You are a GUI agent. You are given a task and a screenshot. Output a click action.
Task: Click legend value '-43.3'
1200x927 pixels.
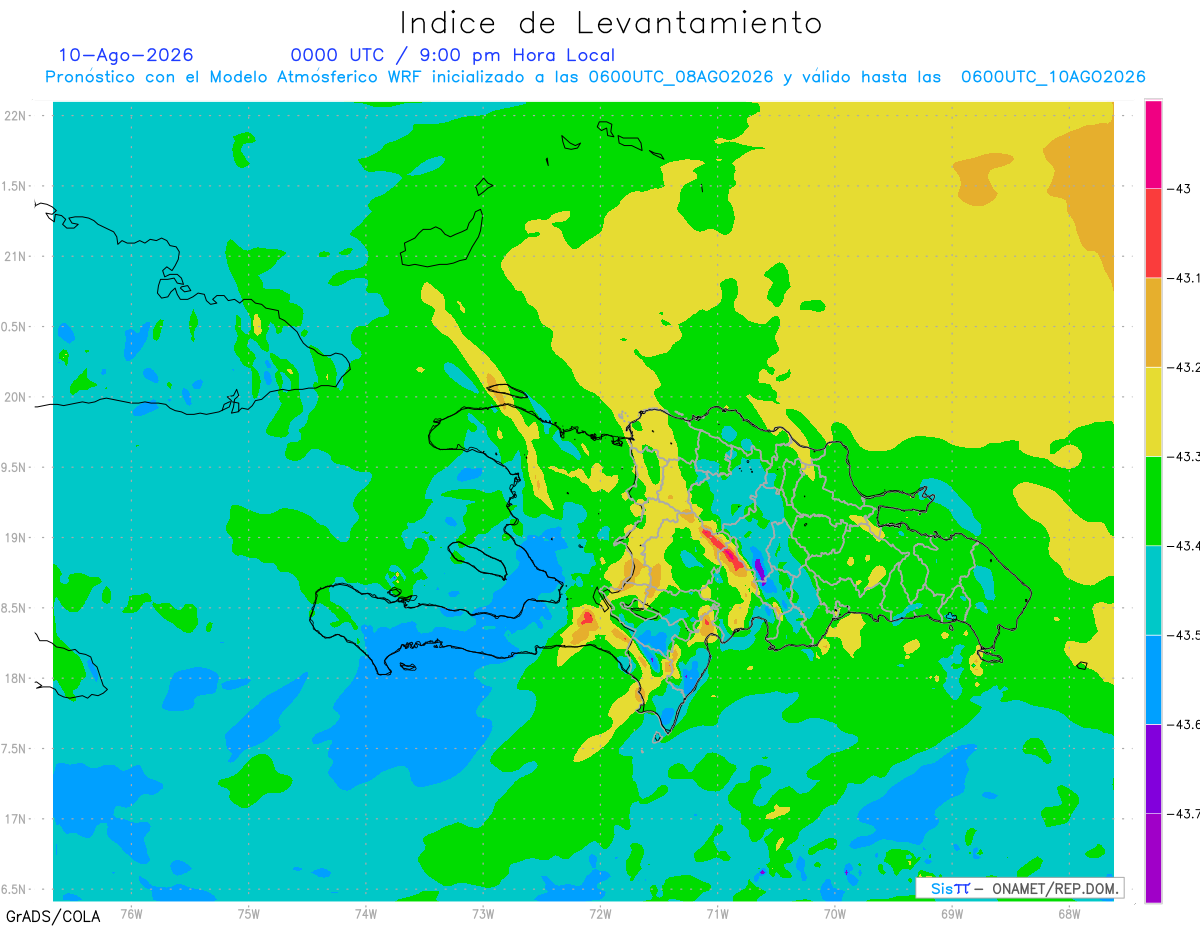point(1184,457)
